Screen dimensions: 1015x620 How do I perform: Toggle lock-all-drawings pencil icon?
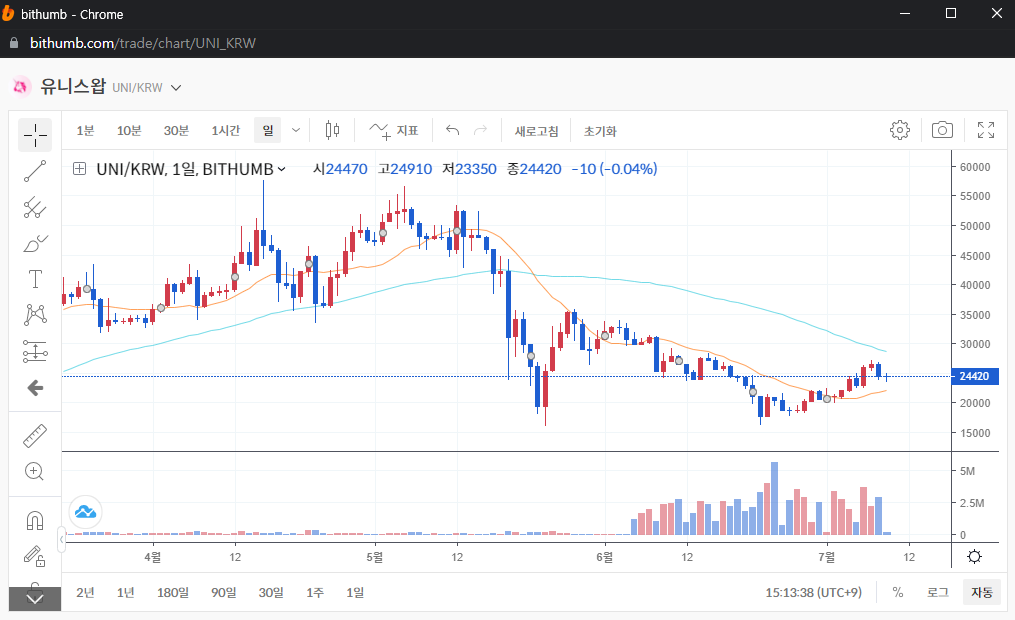click(35, 556)
